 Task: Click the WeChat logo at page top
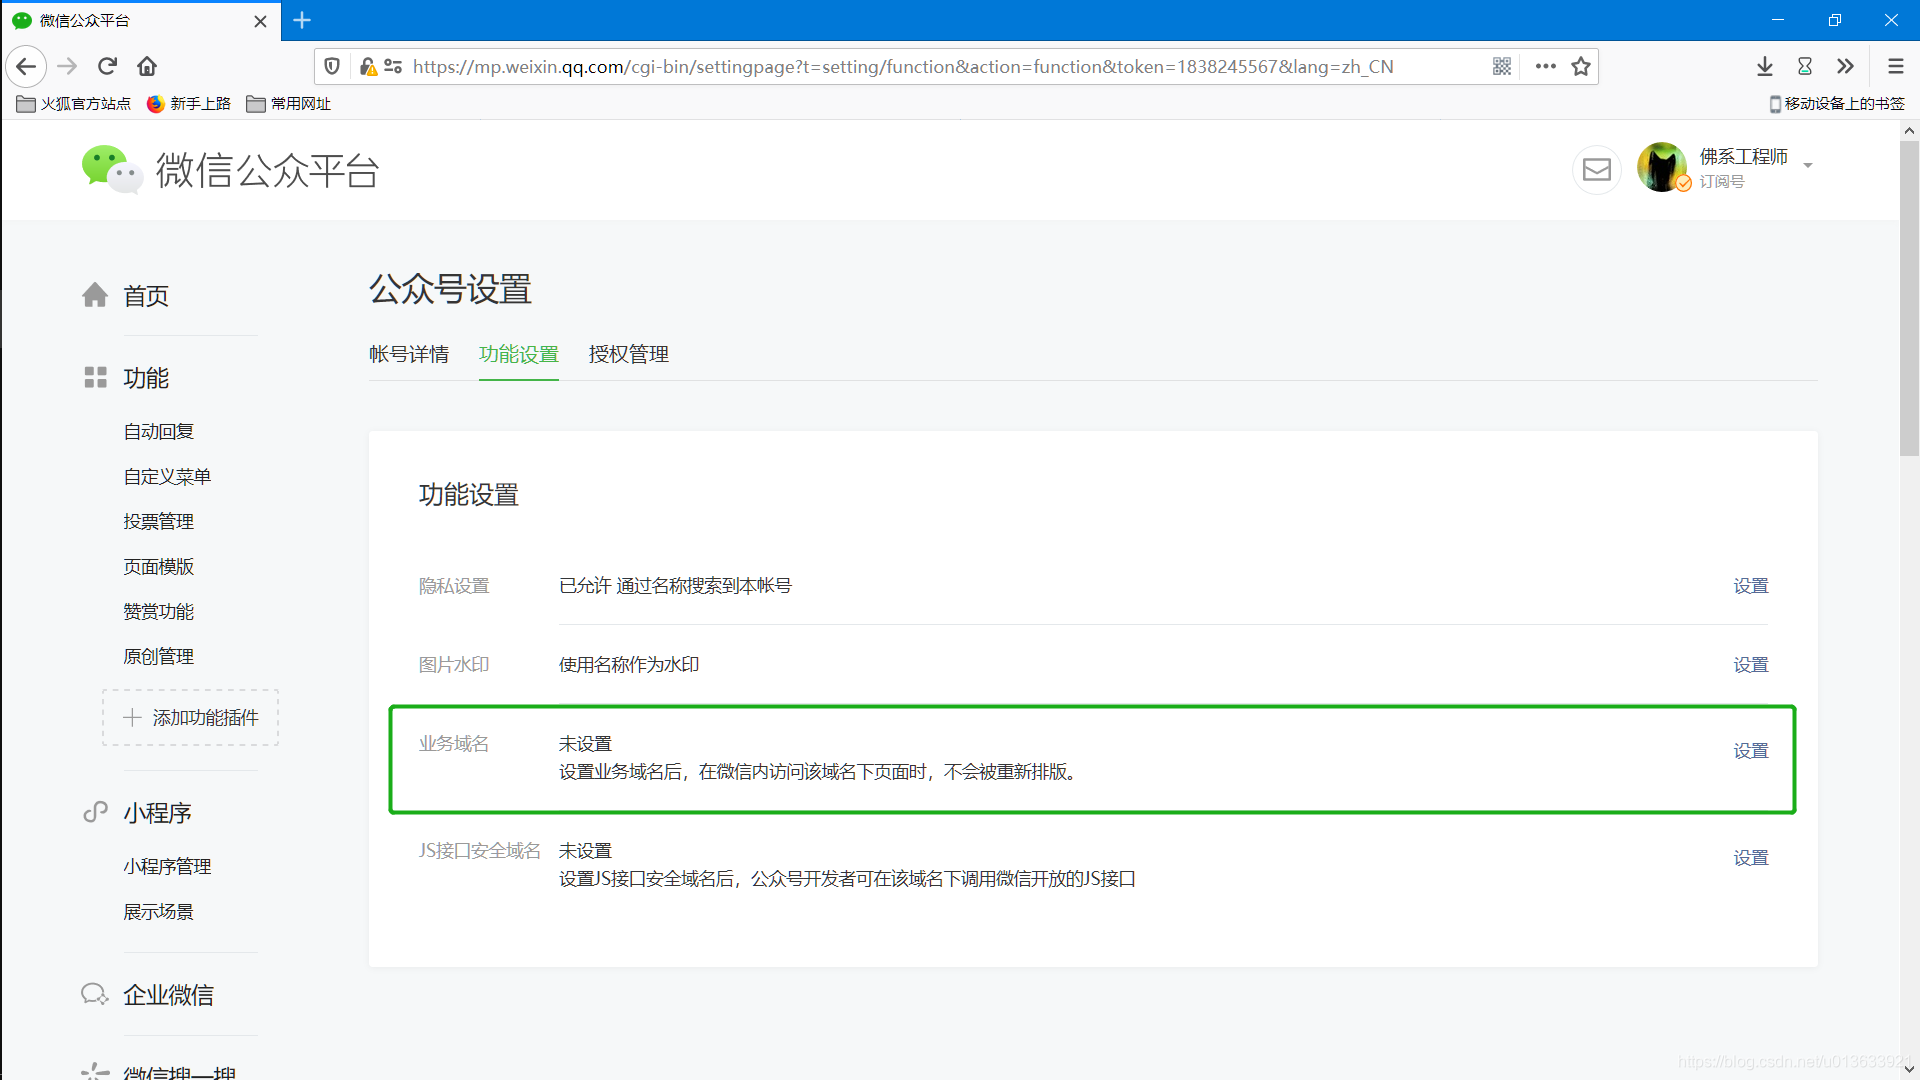230,170
